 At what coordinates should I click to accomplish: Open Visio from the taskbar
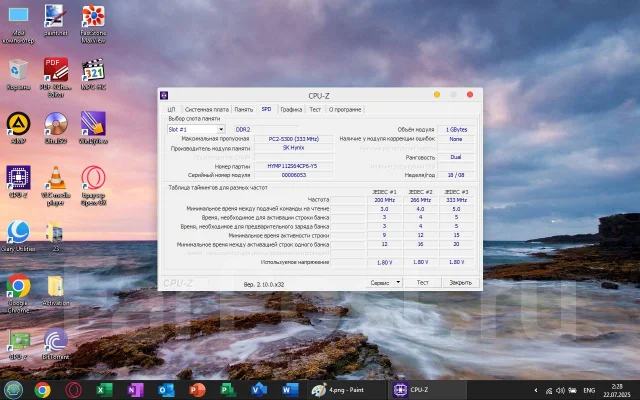point(259,390)
